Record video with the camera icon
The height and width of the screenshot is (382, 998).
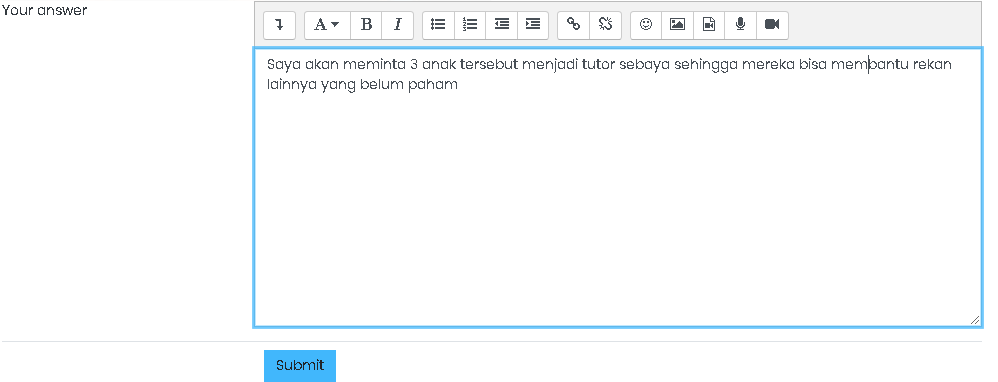(772, 25)
